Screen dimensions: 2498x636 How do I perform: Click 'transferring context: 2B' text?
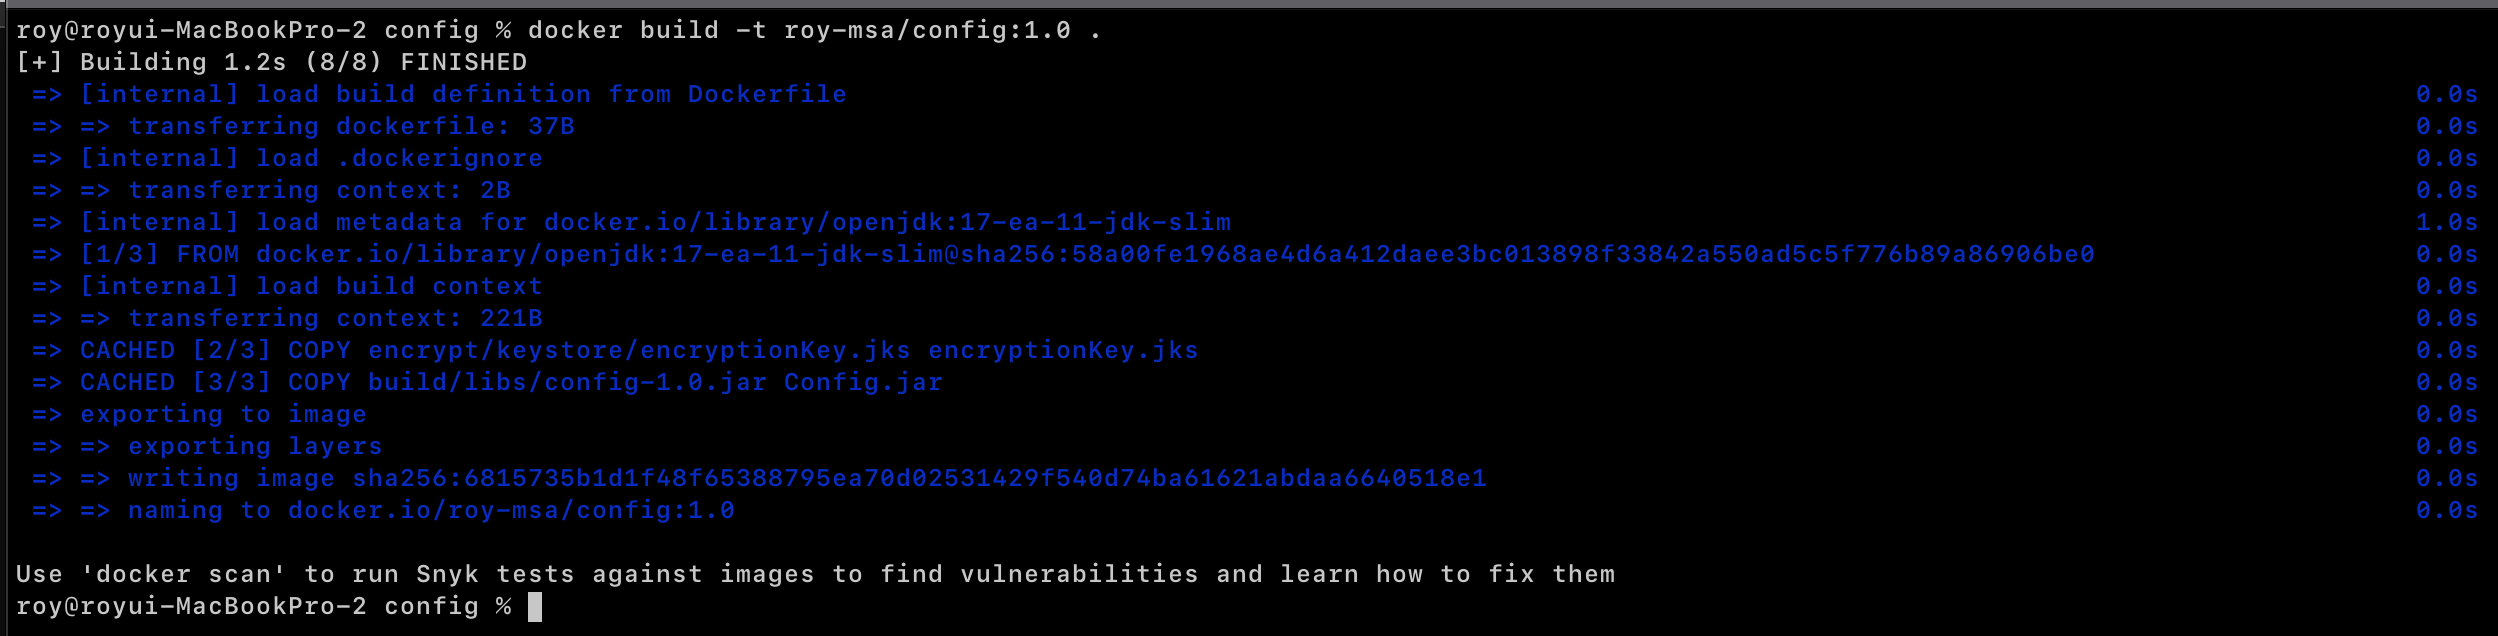pos(319,190)
